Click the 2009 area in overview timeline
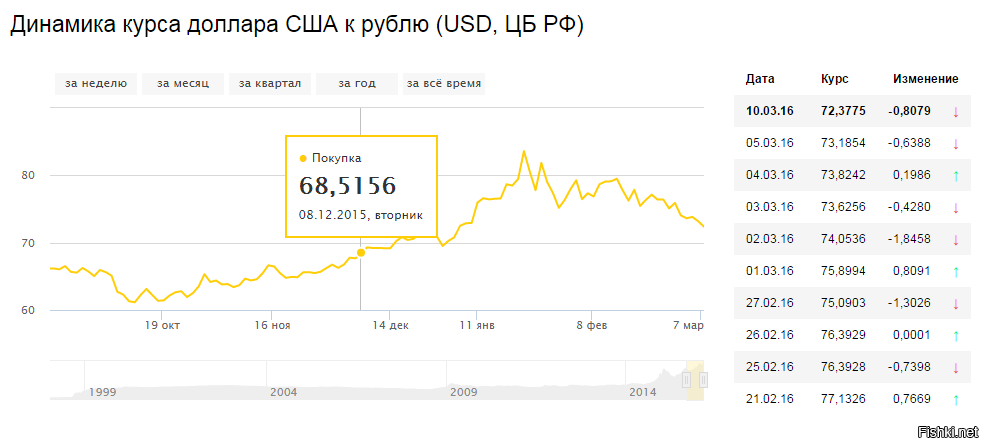 [464, 392]
